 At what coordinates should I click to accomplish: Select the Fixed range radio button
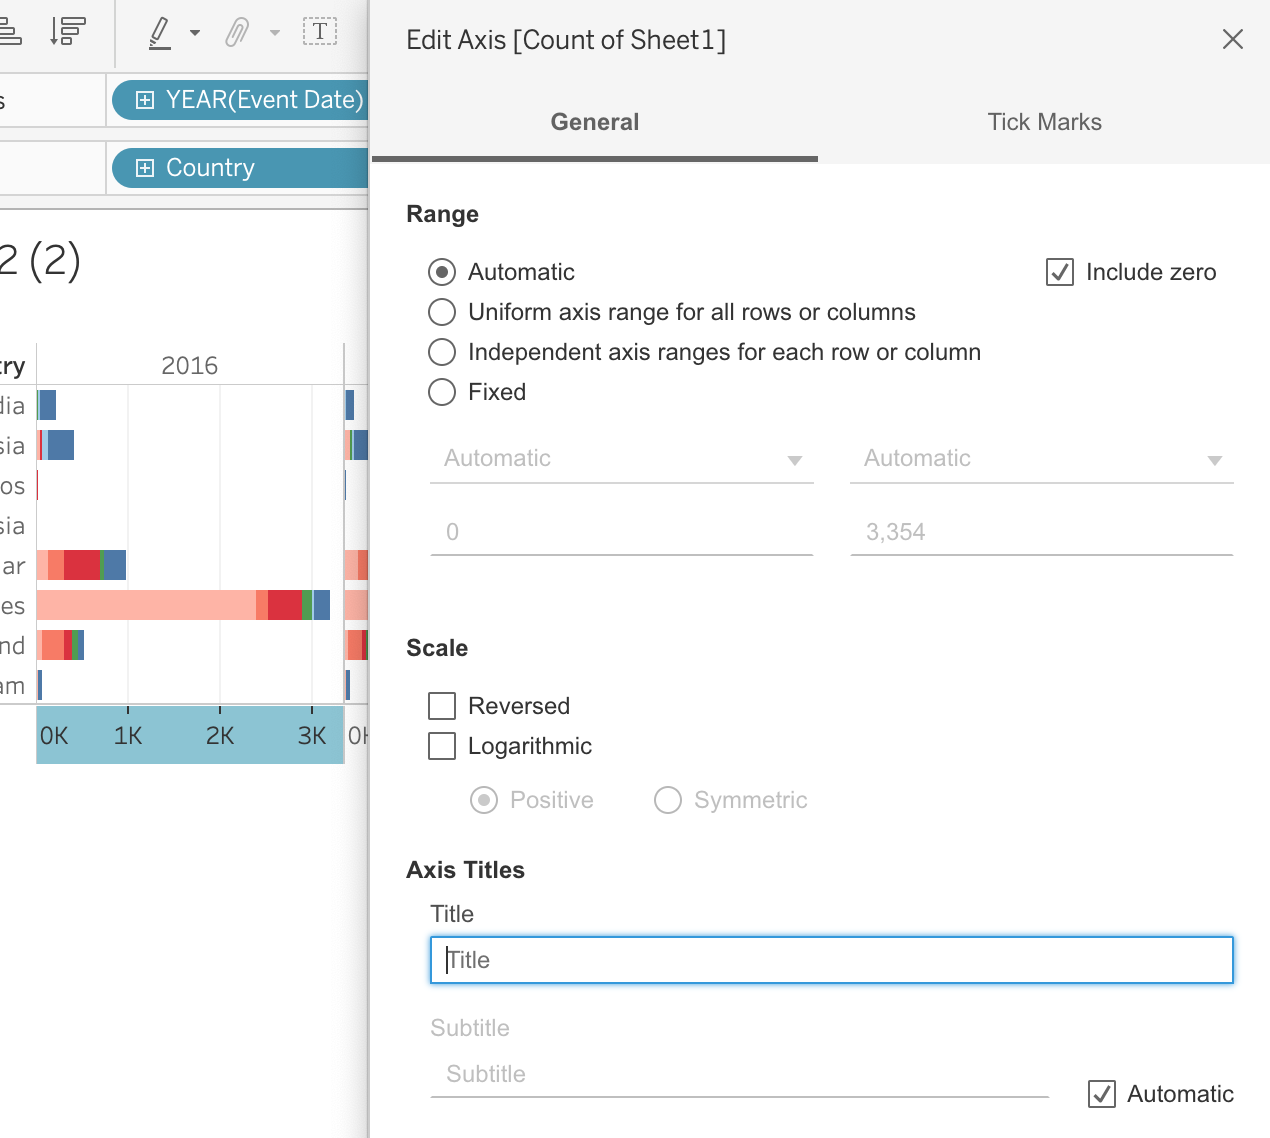click(x=442, y=392)
